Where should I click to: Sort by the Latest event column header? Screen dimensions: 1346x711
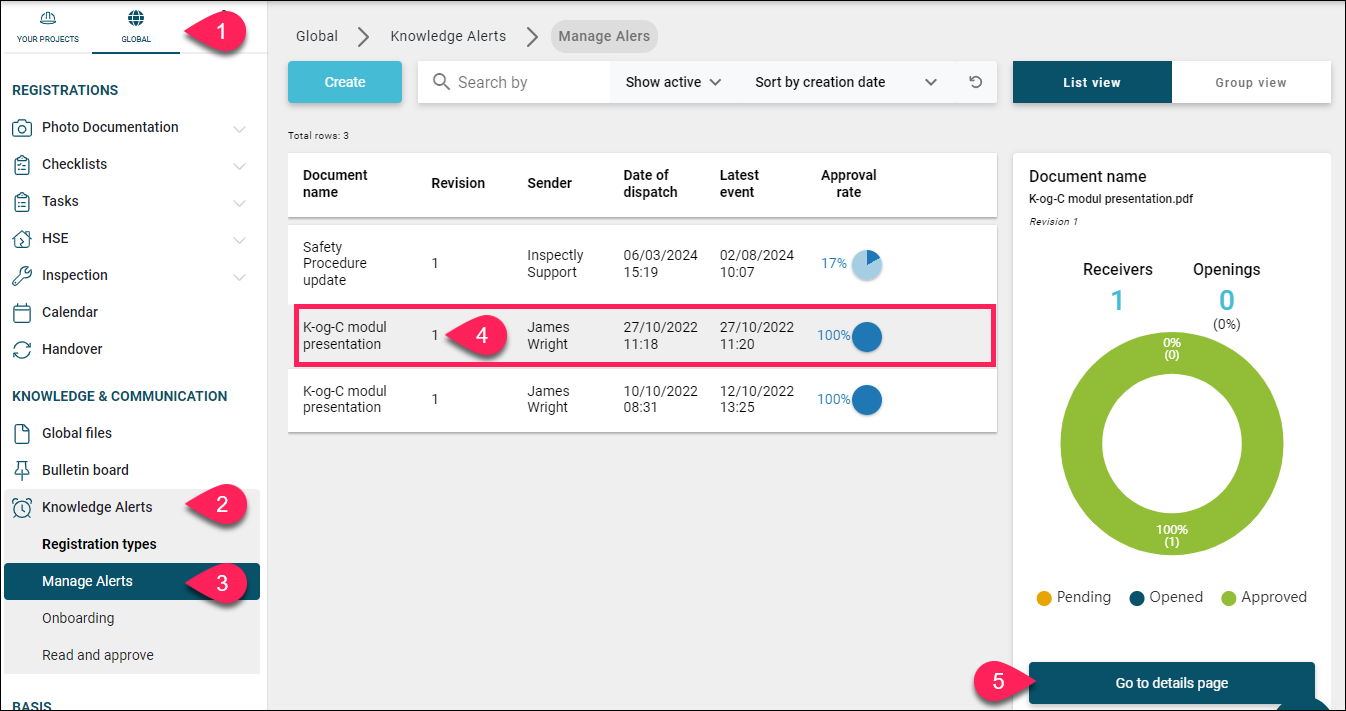739,184
